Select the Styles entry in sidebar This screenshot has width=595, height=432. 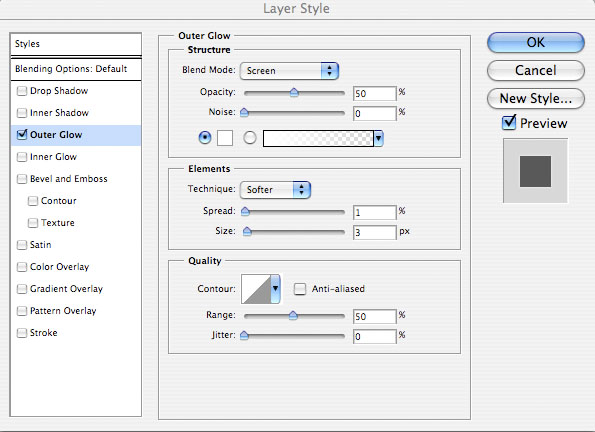[x=76, y=44]
